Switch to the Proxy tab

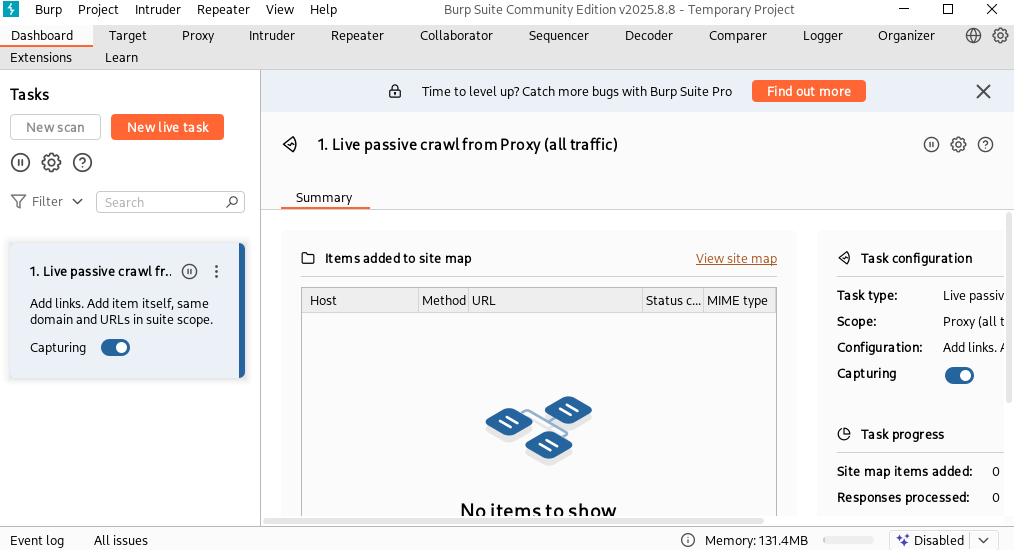click(x=198, y=35)
